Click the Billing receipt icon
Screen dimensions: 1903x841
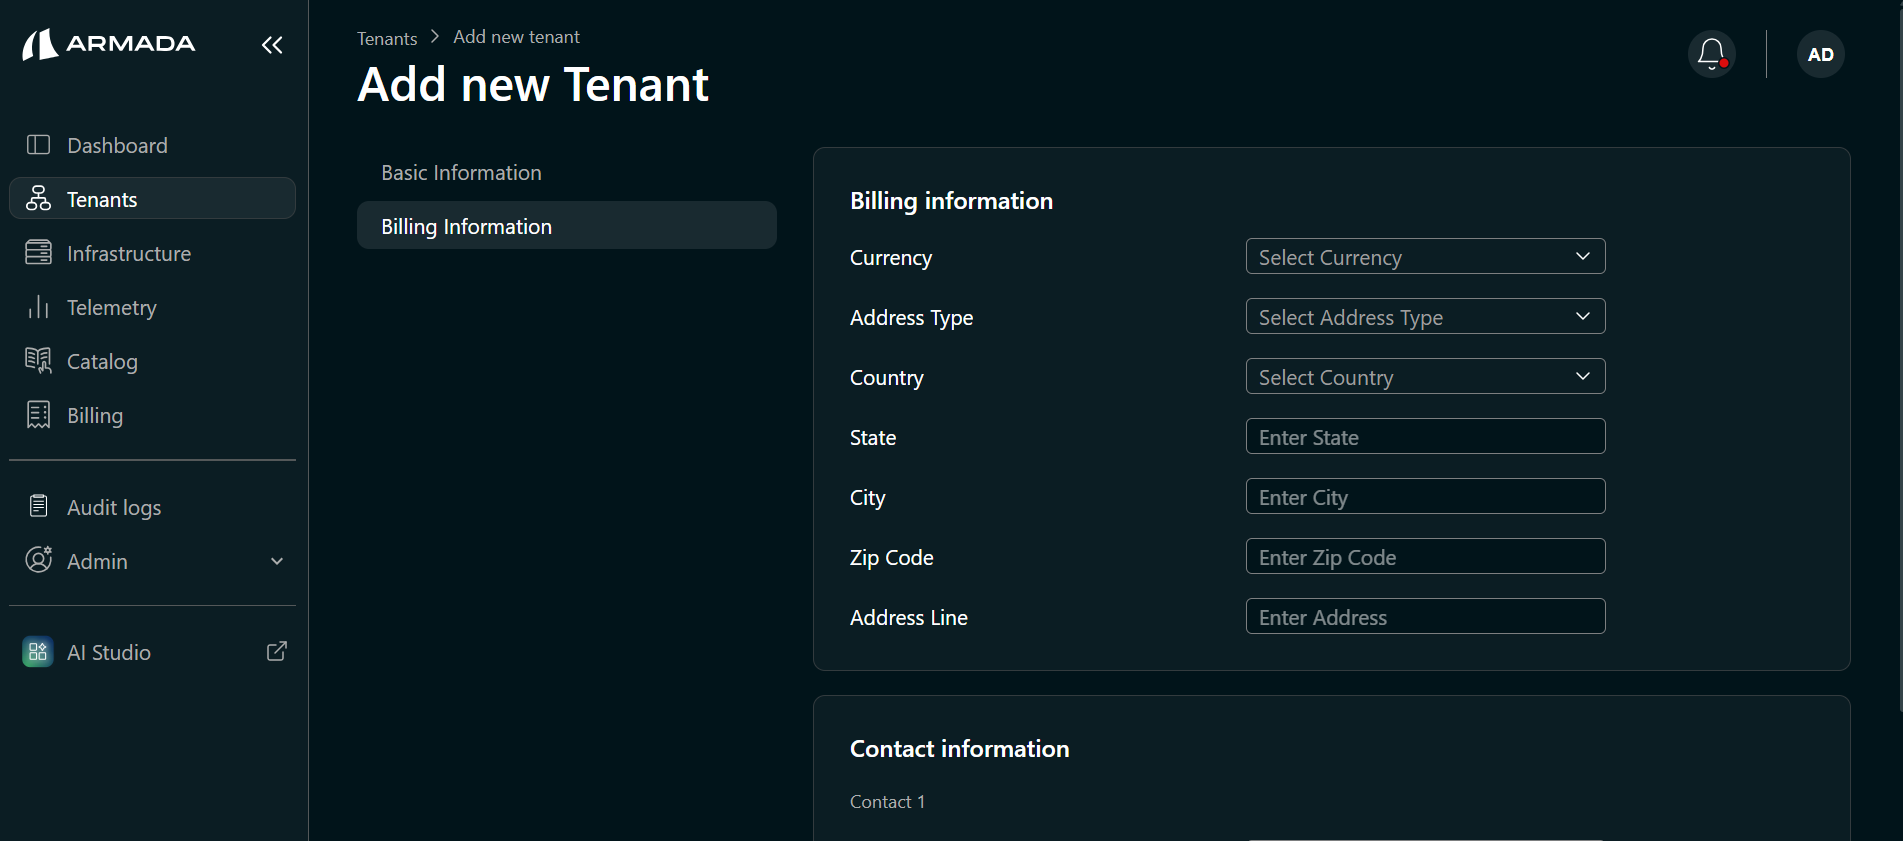tap(38, 415)
